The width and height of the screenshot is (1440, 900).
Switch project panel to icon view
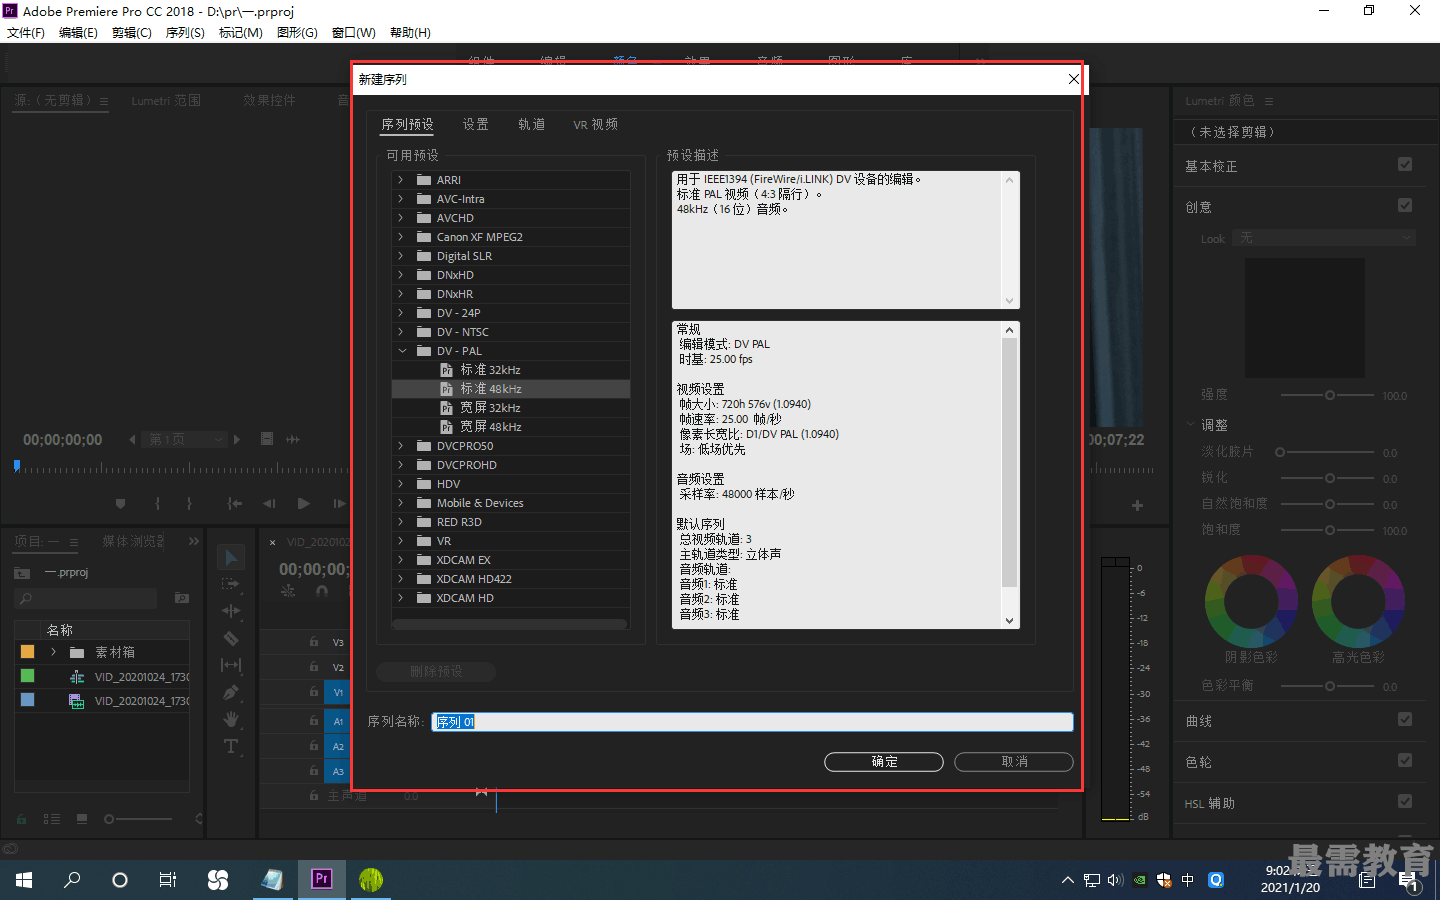click(x=82, y=819)
